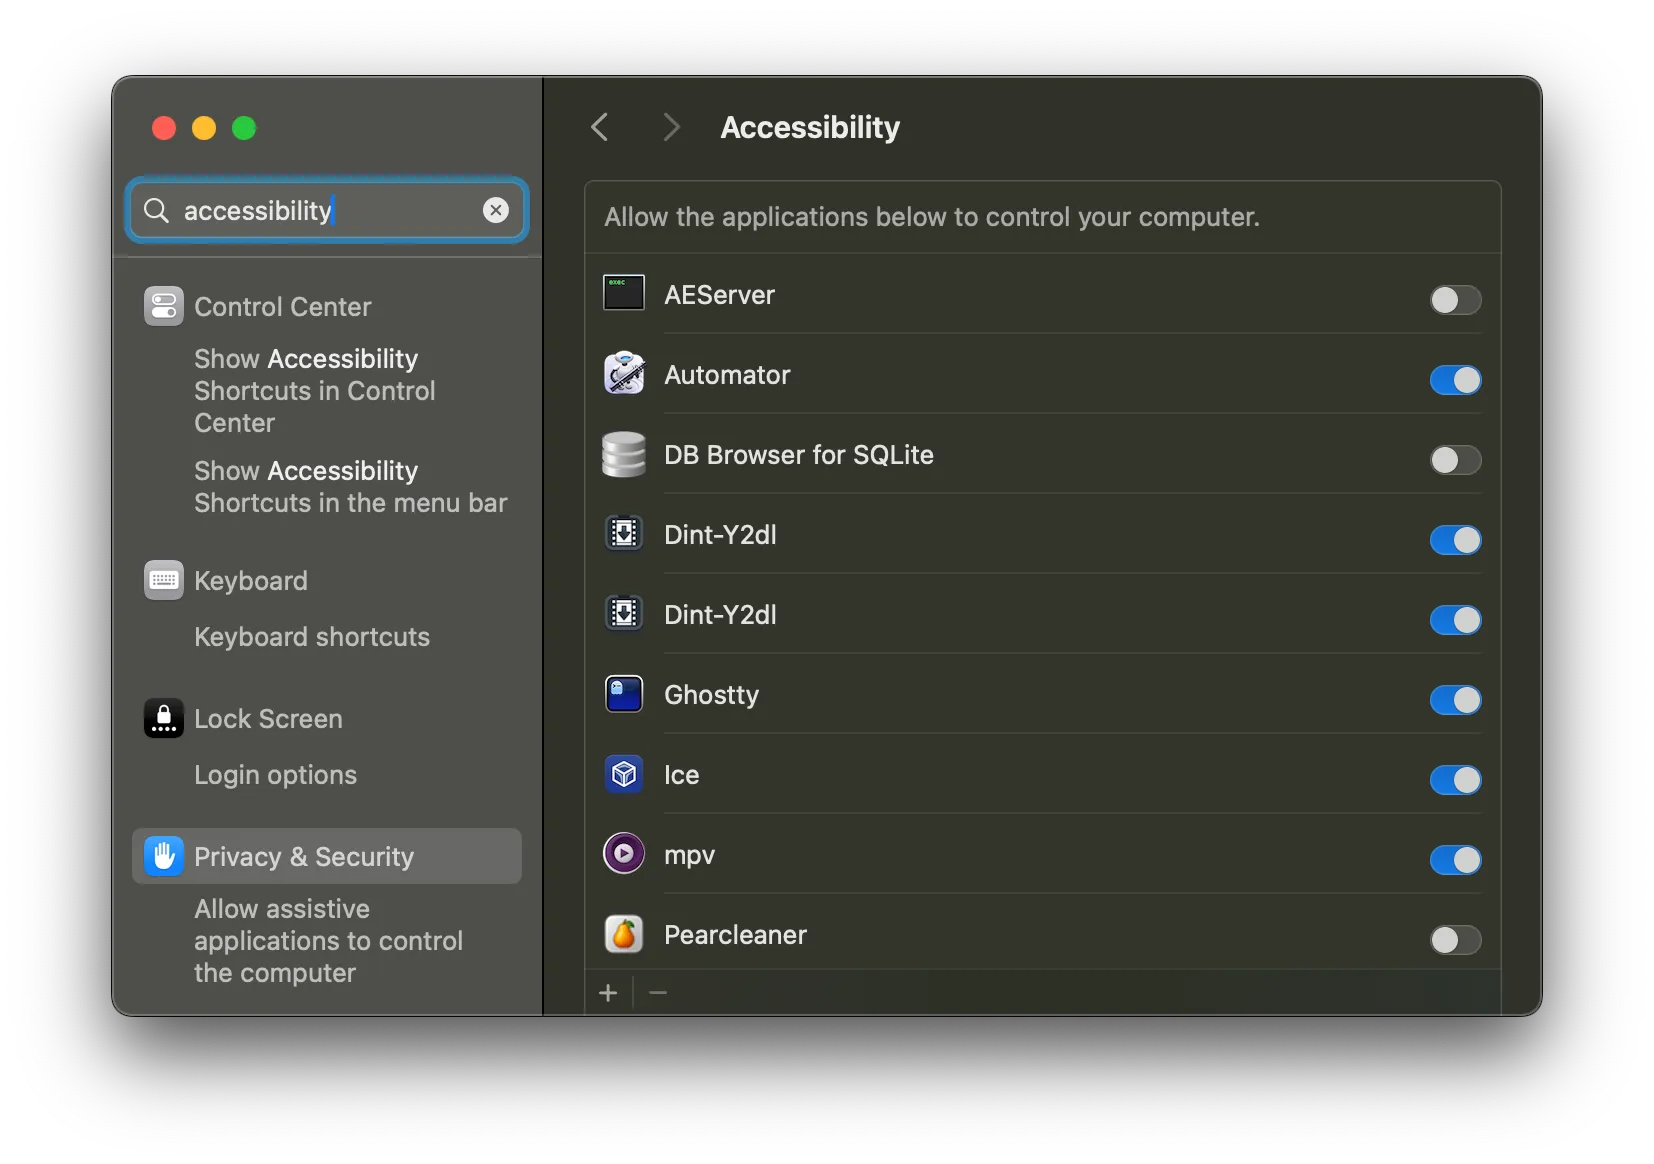Click the Ghostty app icon
This screenshot has width=1654, height=1164.
point(623,694)
